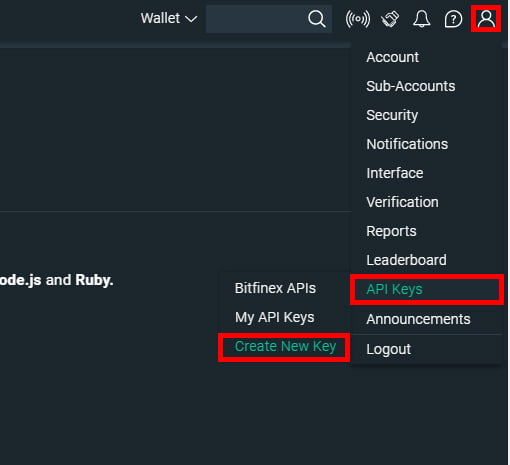Viewport: 510px width, 465px height.
Task: Open Notifications menu item
Action: coord(407,144)
